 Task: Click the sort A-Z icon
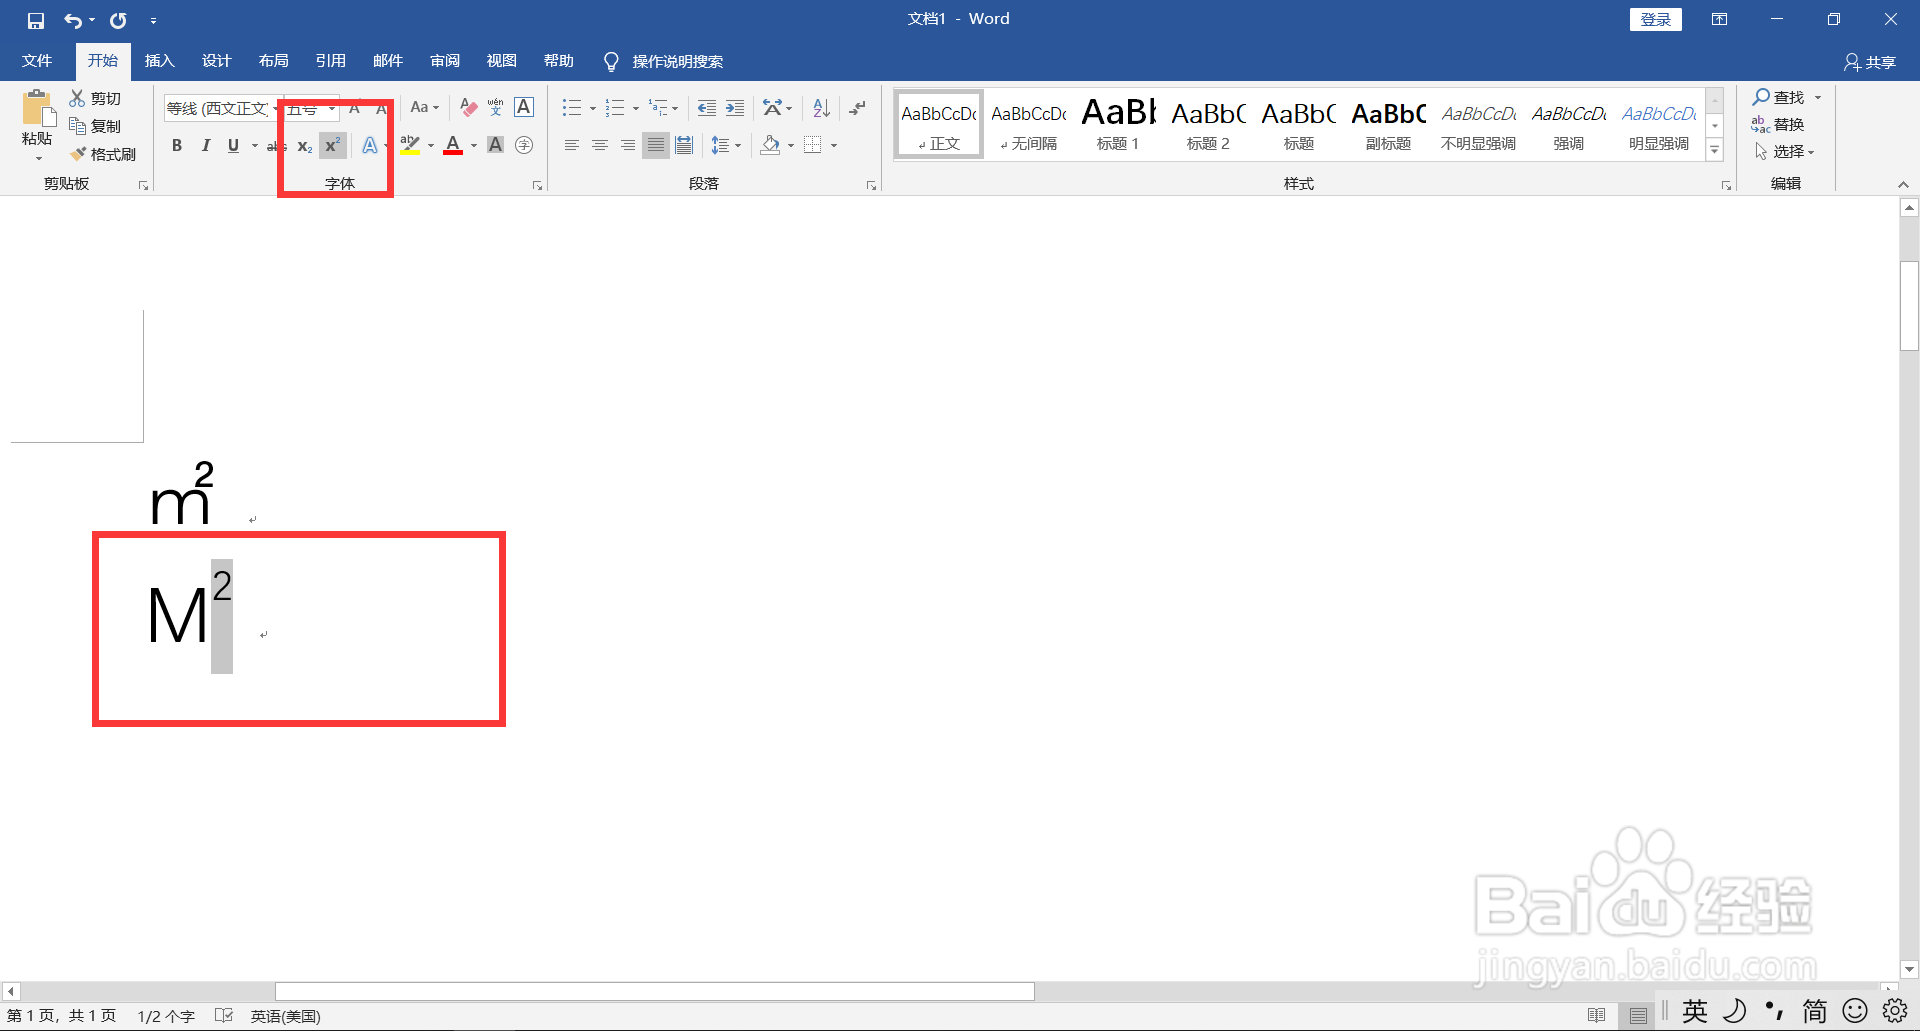click(821, 107)
